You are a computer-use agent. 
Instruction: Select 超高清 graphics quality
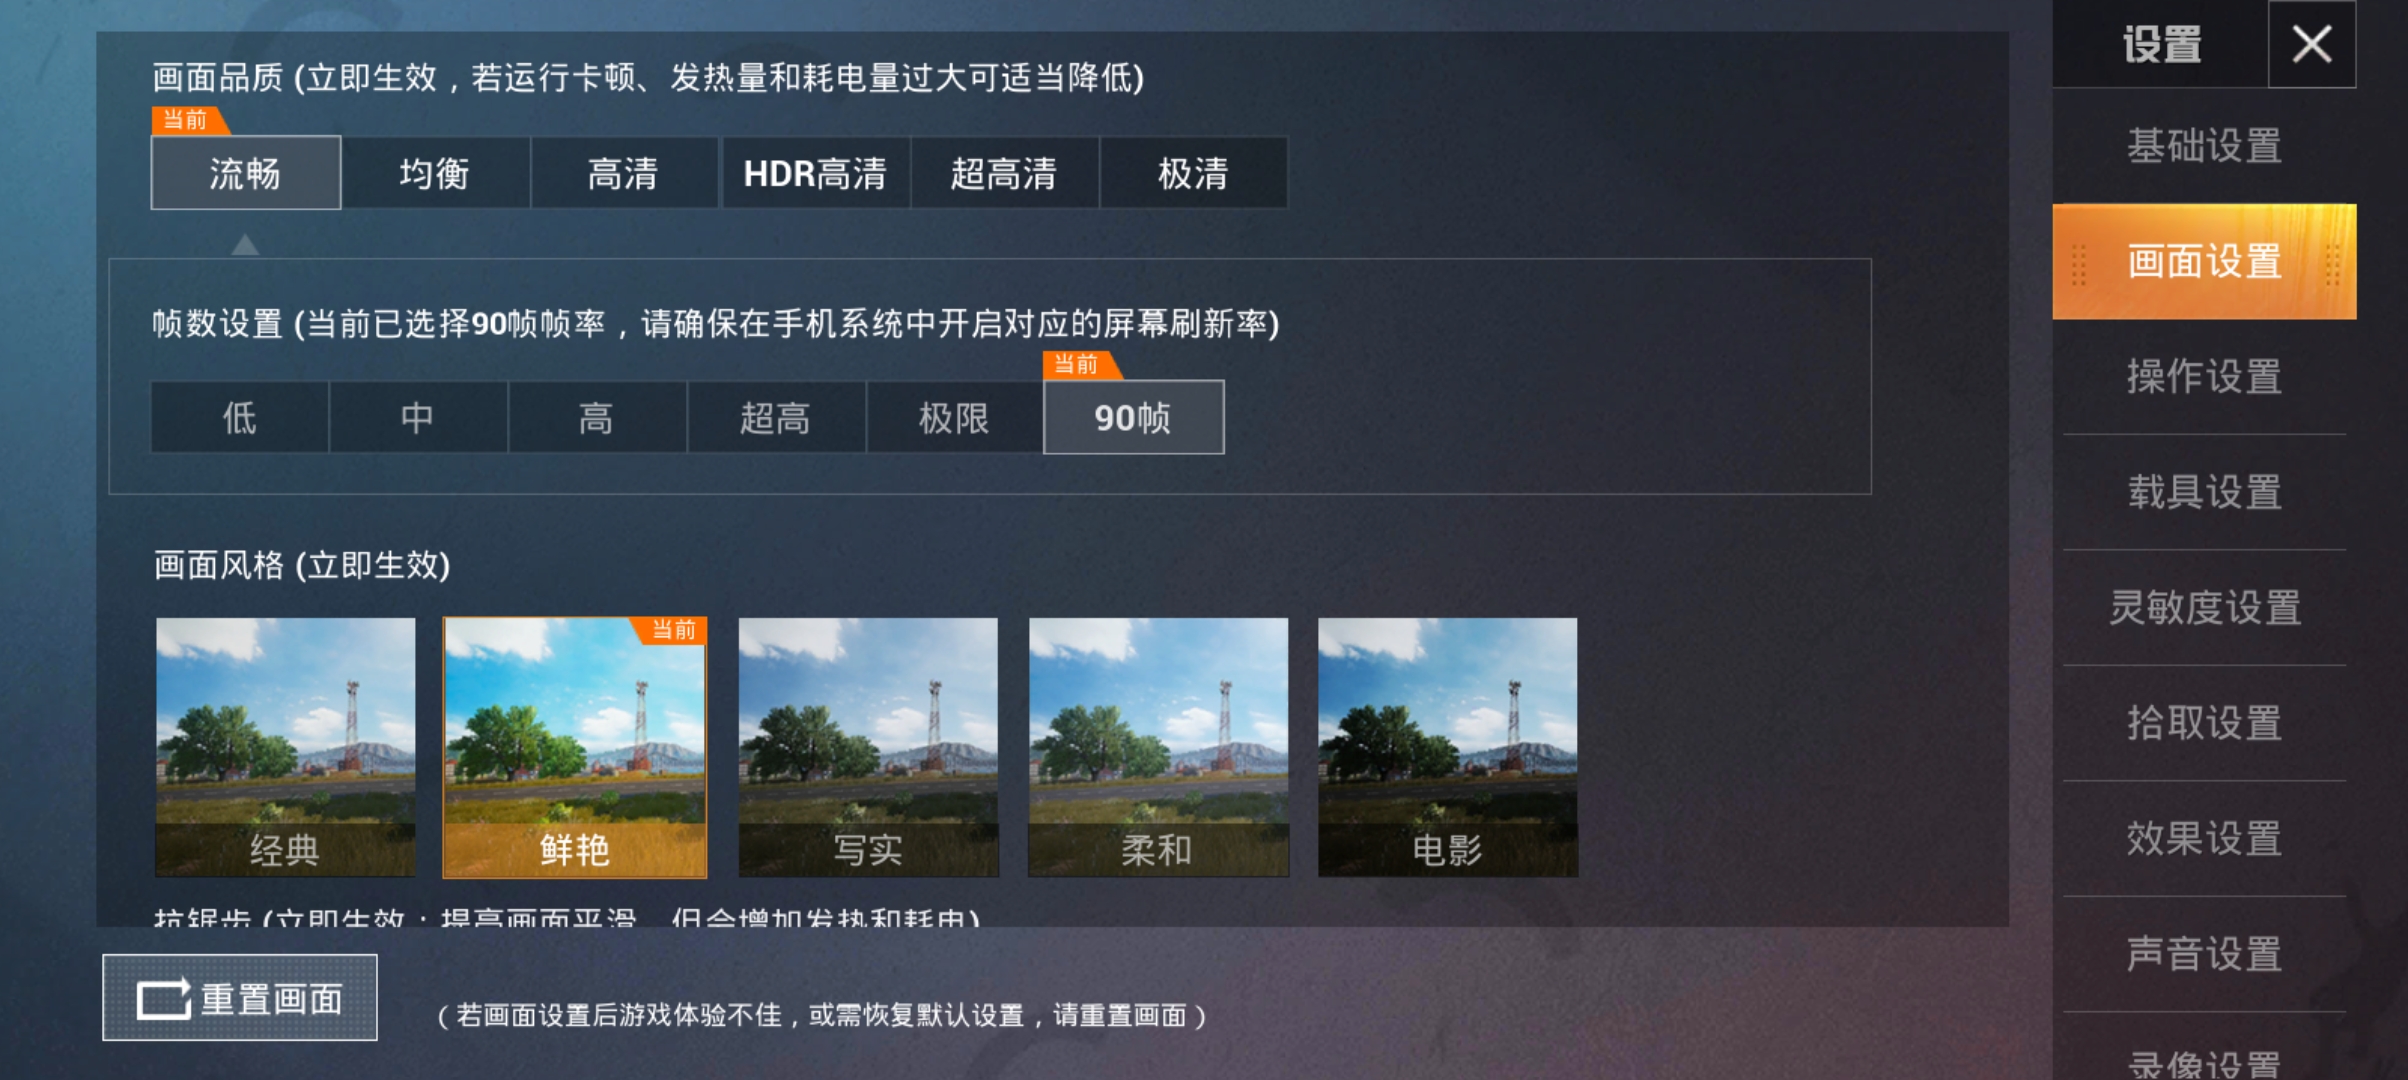click(1004, 173)
